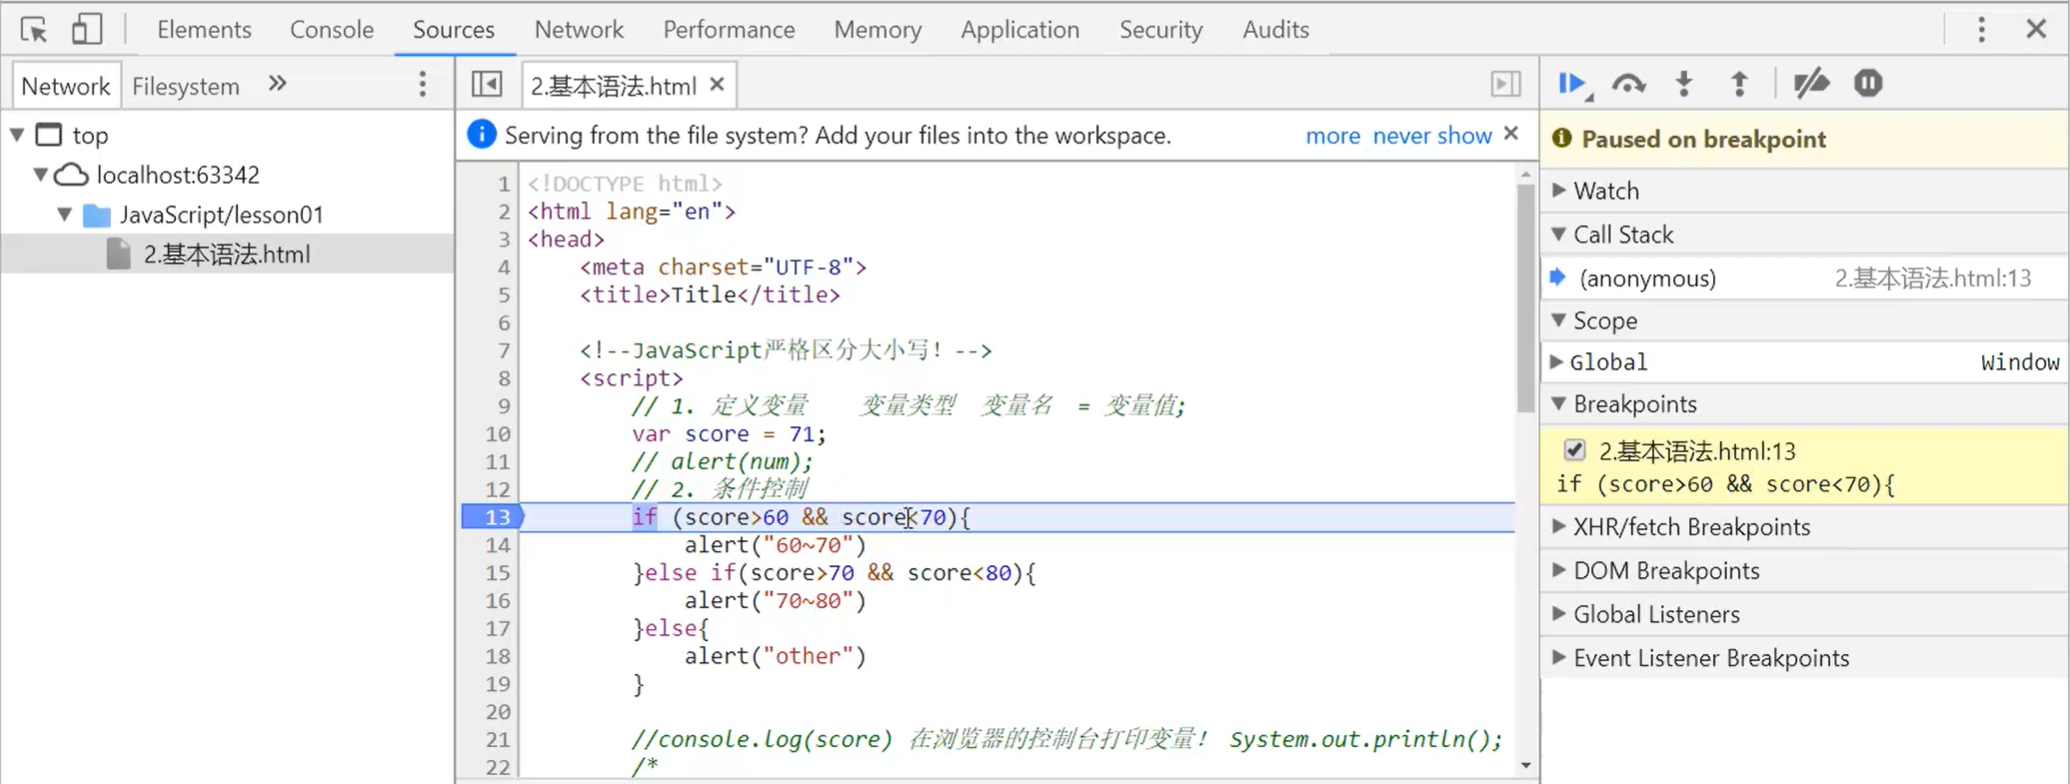Set a breakpoint on line 10

[497, 434]
